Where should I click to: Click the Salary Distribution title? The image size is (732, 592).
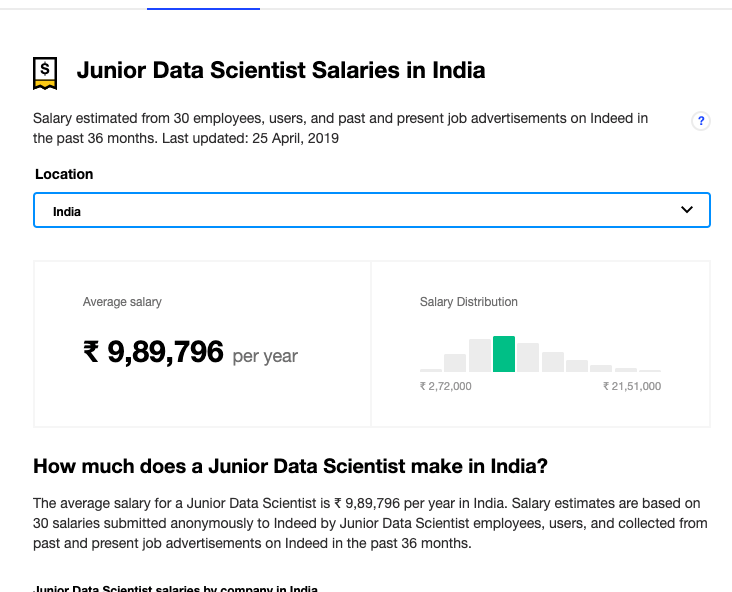pos(469,302)
